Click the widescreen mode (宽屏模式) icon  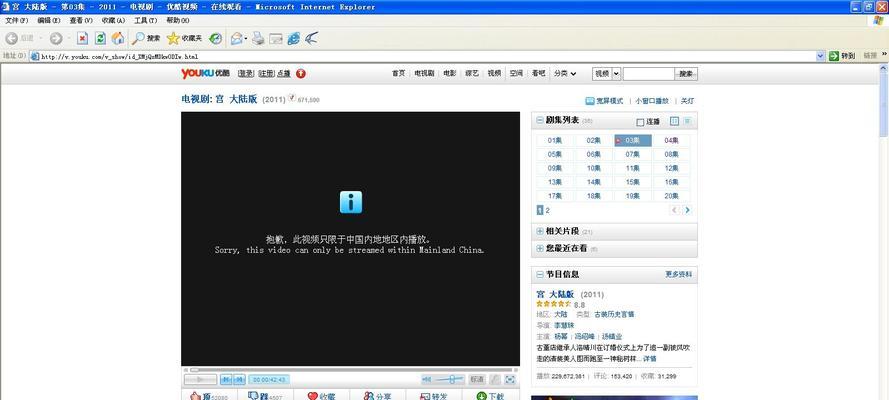click(590, 101)
